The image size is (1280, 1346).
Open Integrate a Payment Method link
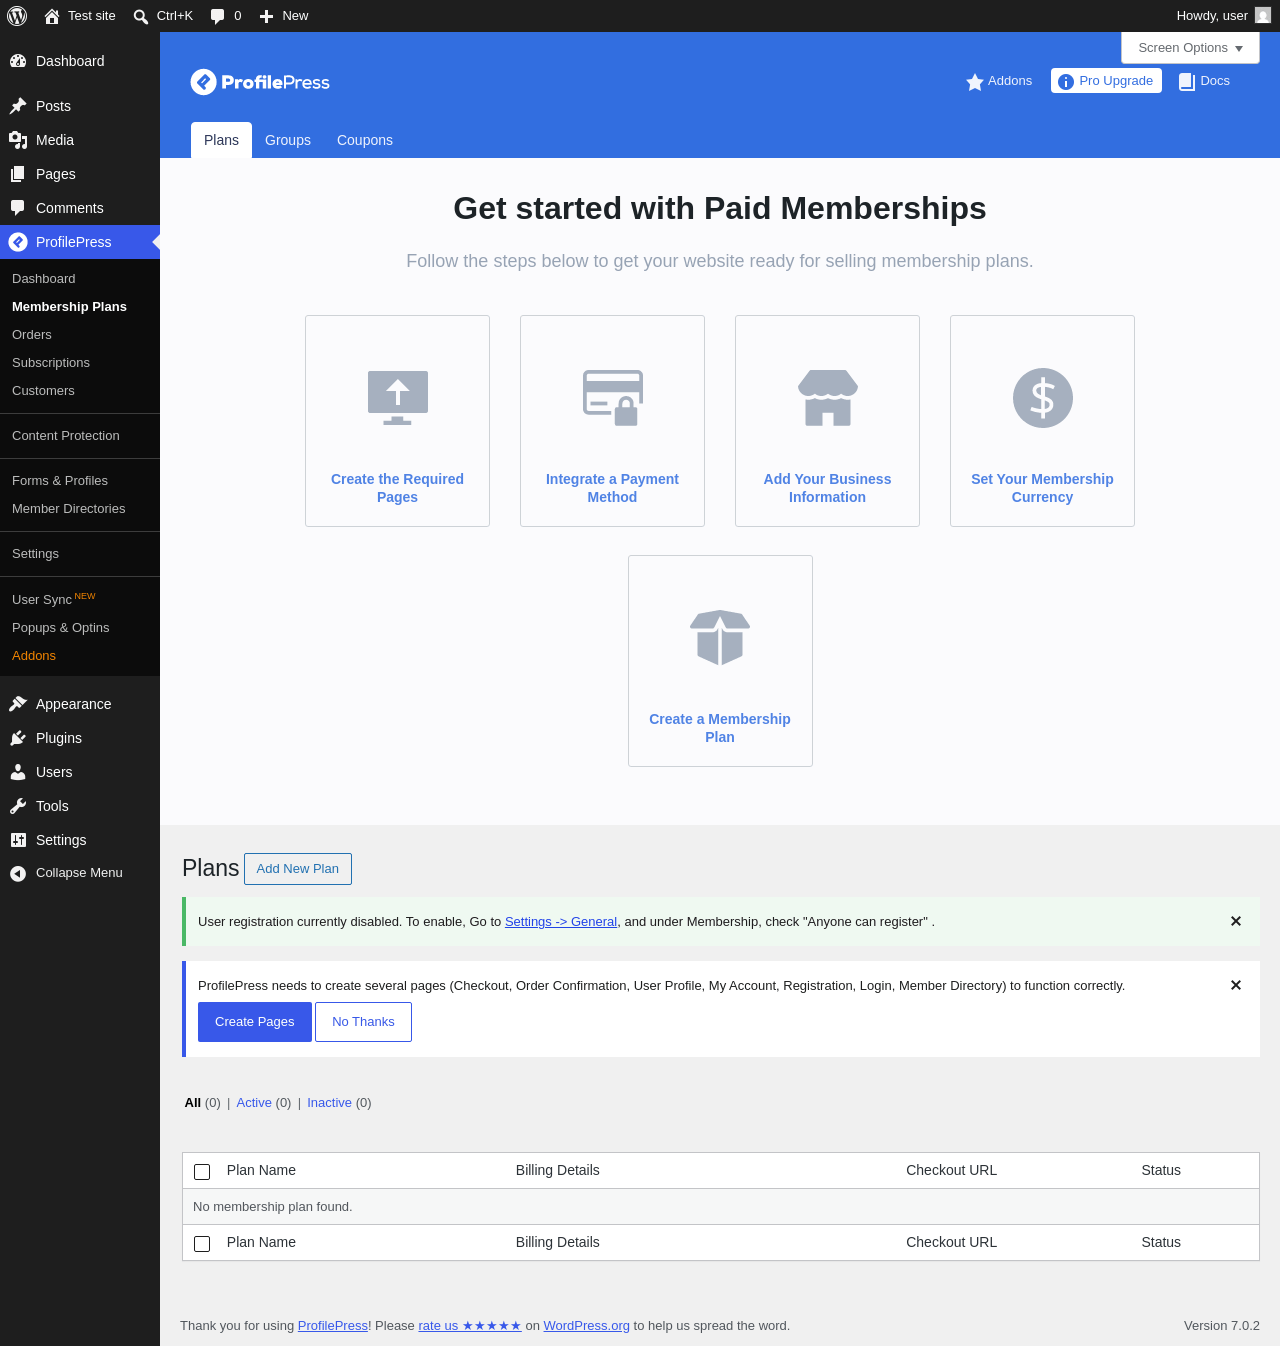pyautogui.click(x=612, y=488)
